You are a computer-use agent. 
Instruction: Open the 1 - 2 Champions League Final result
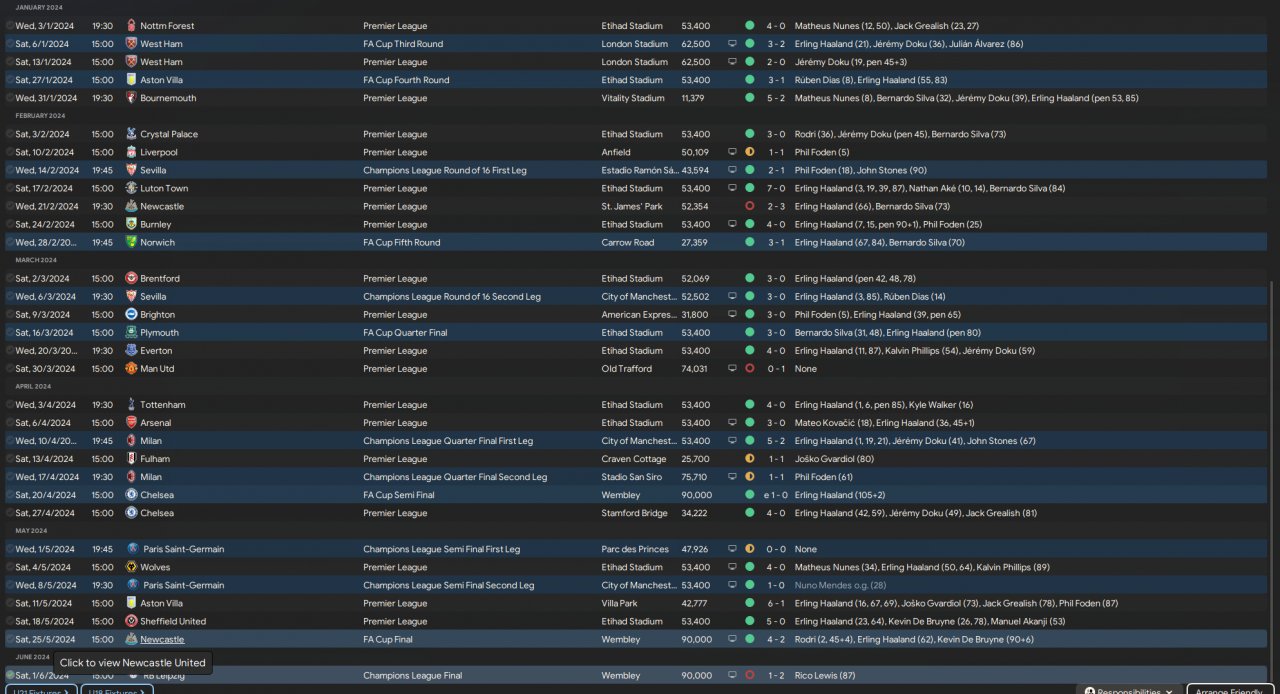coord(776,675)
